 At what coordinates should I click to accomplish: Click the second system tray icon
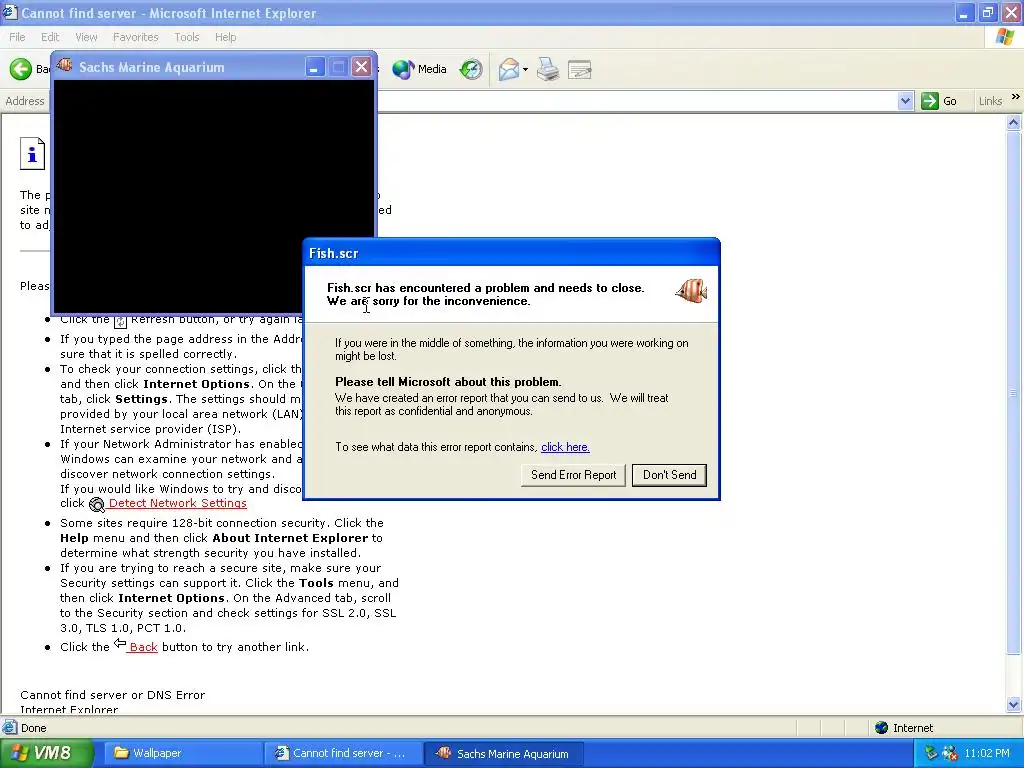click(950, 753)
